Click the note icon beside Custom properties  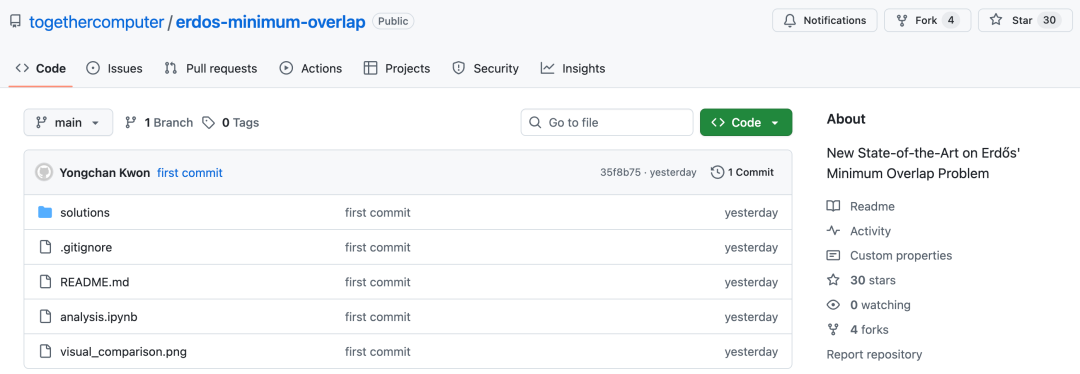click(x=833, y=256)
